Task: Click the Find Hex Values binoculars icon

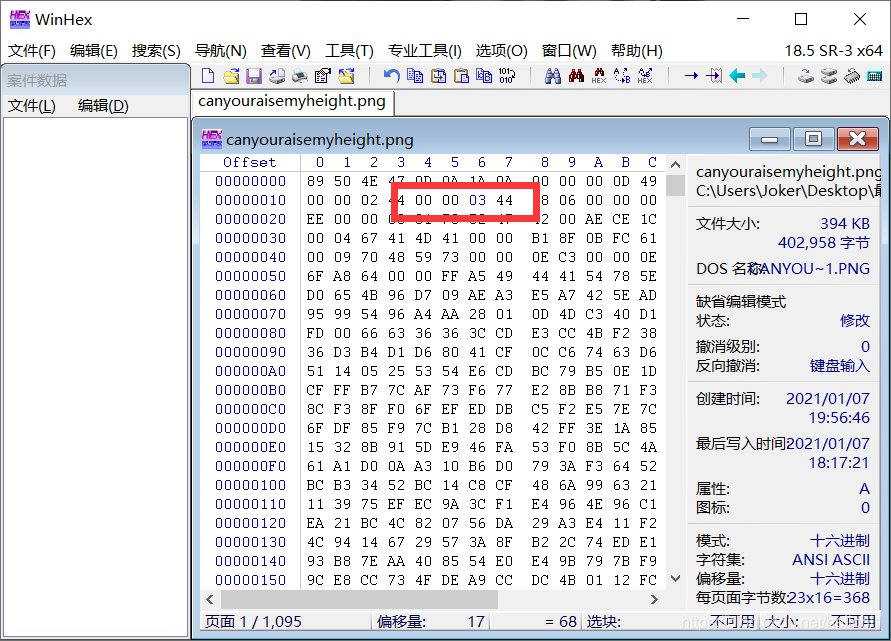Action: (599, 76)
